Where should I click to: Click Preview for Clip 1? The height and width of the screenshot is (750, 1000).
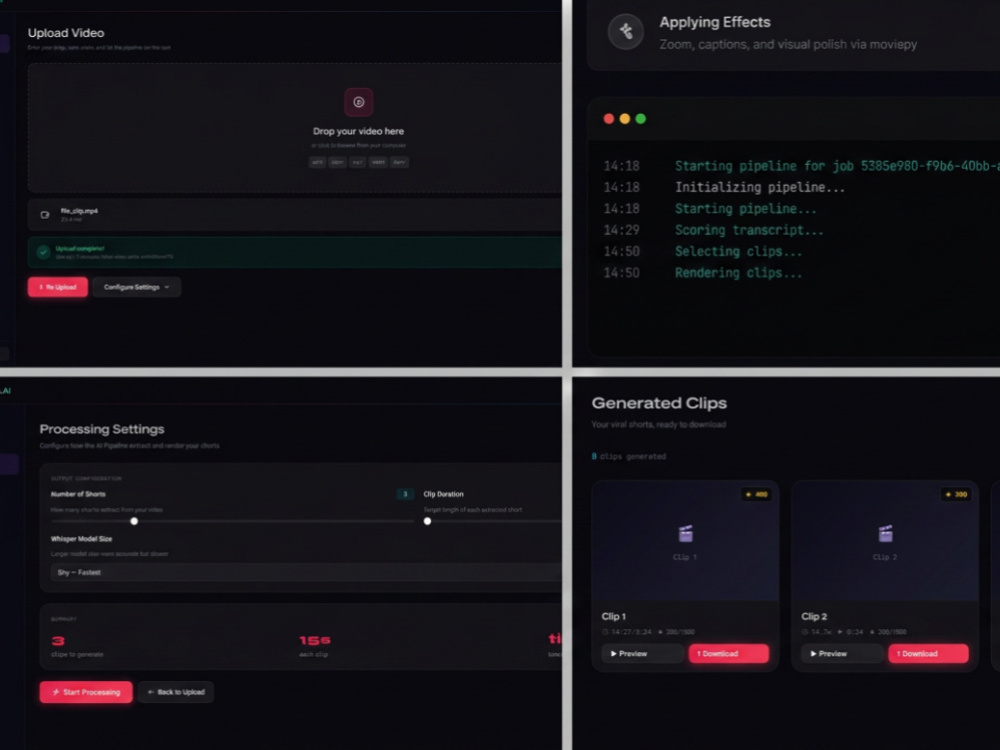642,654
